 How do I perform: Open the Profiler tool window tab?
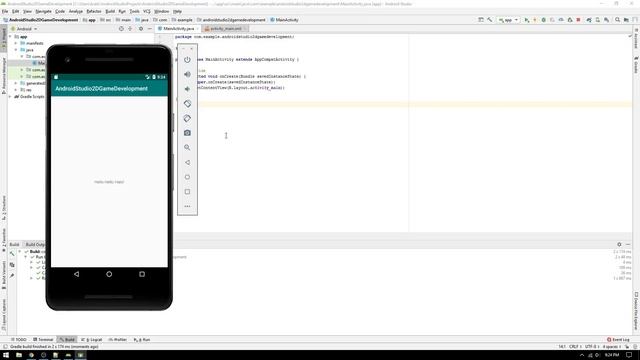(118, 340)
